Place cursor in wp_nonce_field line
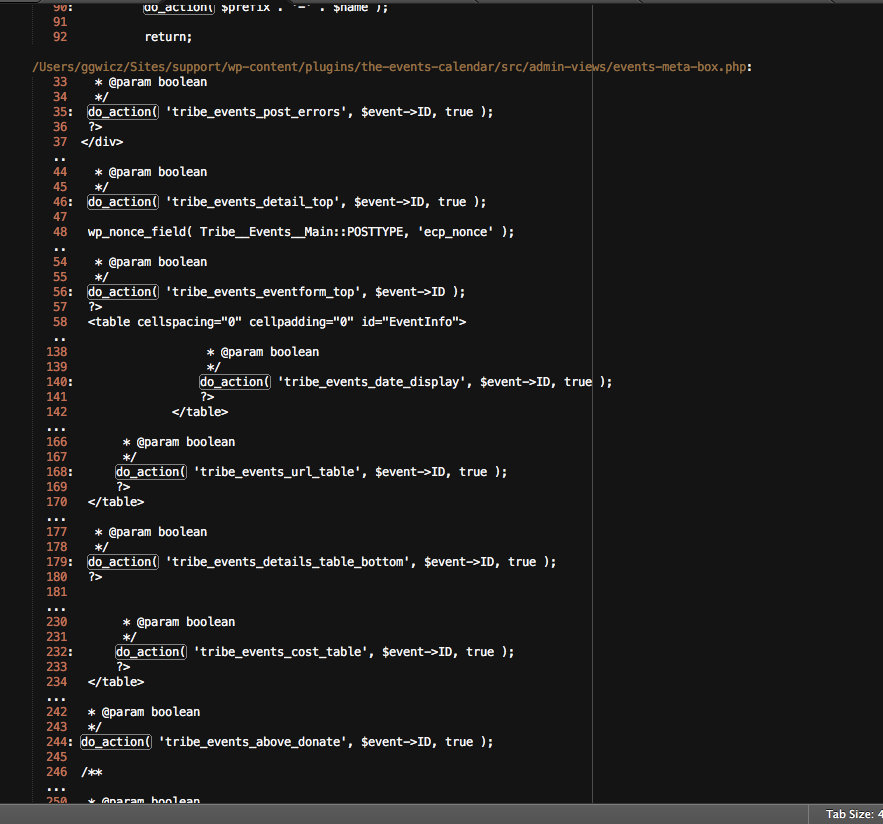Viewport: 883px width, 824px height. [x=300, y=232]
